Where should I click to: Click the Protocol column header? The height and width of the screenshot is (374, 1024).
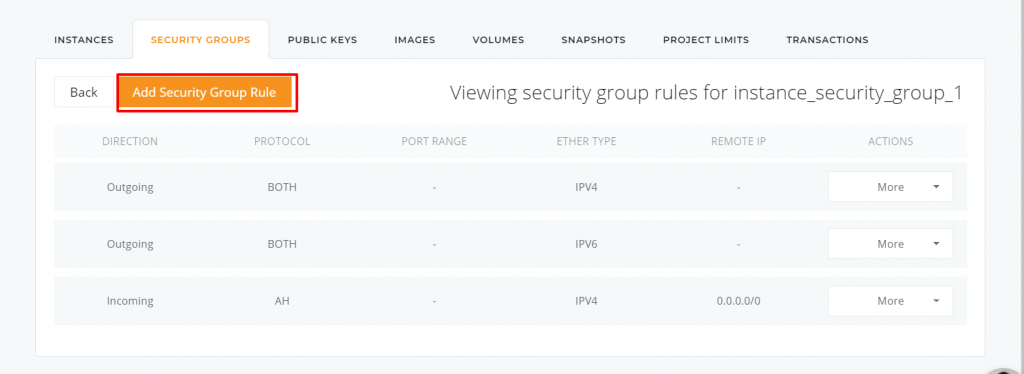click(282, 141)
